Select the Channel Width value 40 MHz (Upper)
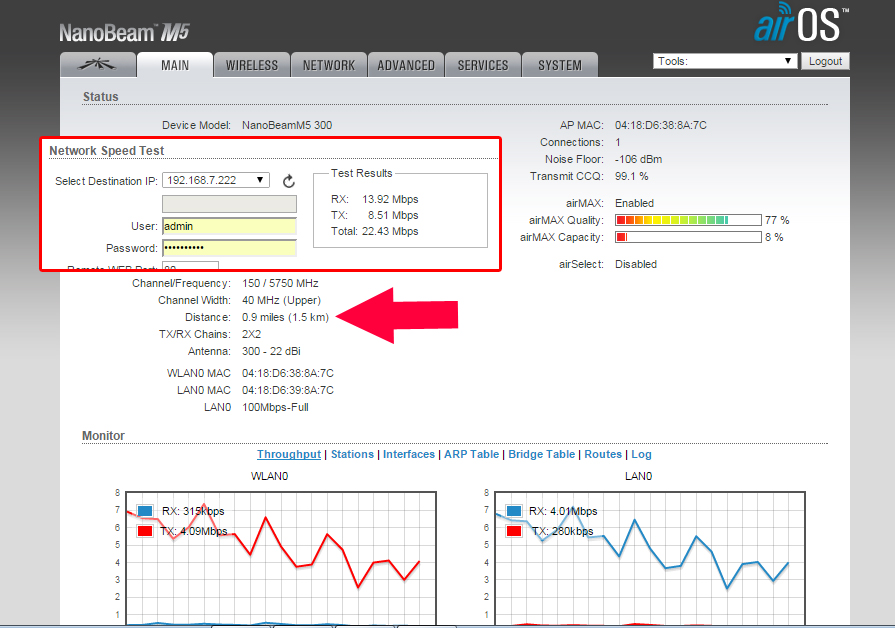Viewport: 895px width, 628px height. coord(281,300)
